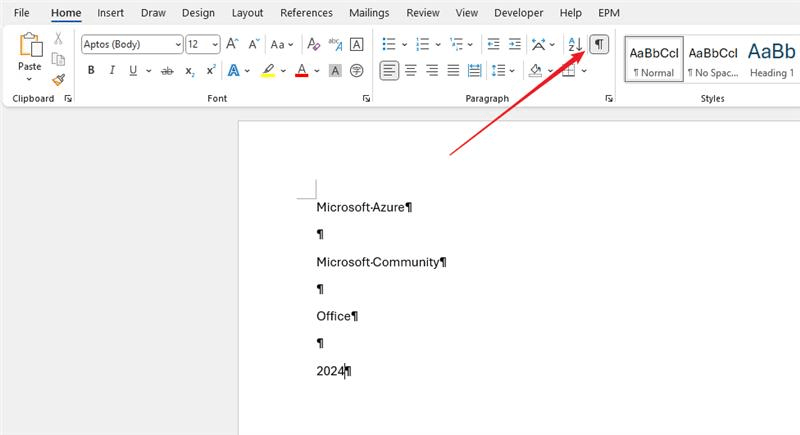Open the Review tab

(422, 13)
